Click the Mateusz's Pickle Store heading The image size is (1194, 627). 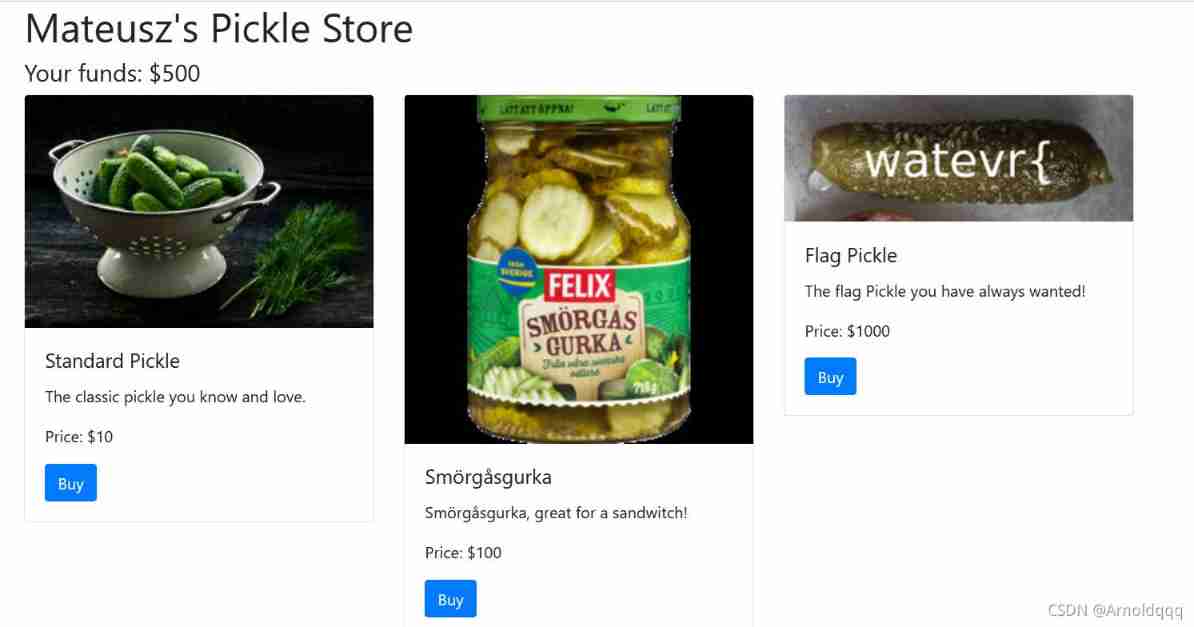click(219, 29)
